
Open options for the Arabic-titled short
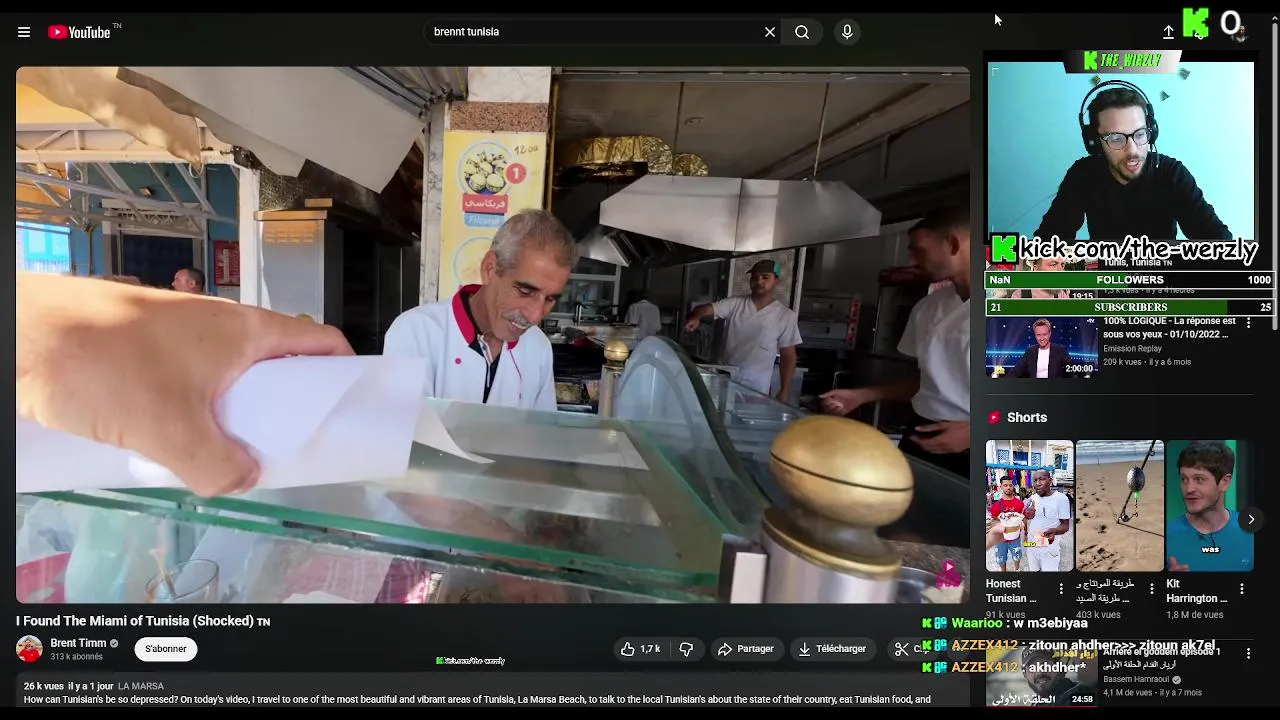tap(1151, 589)
